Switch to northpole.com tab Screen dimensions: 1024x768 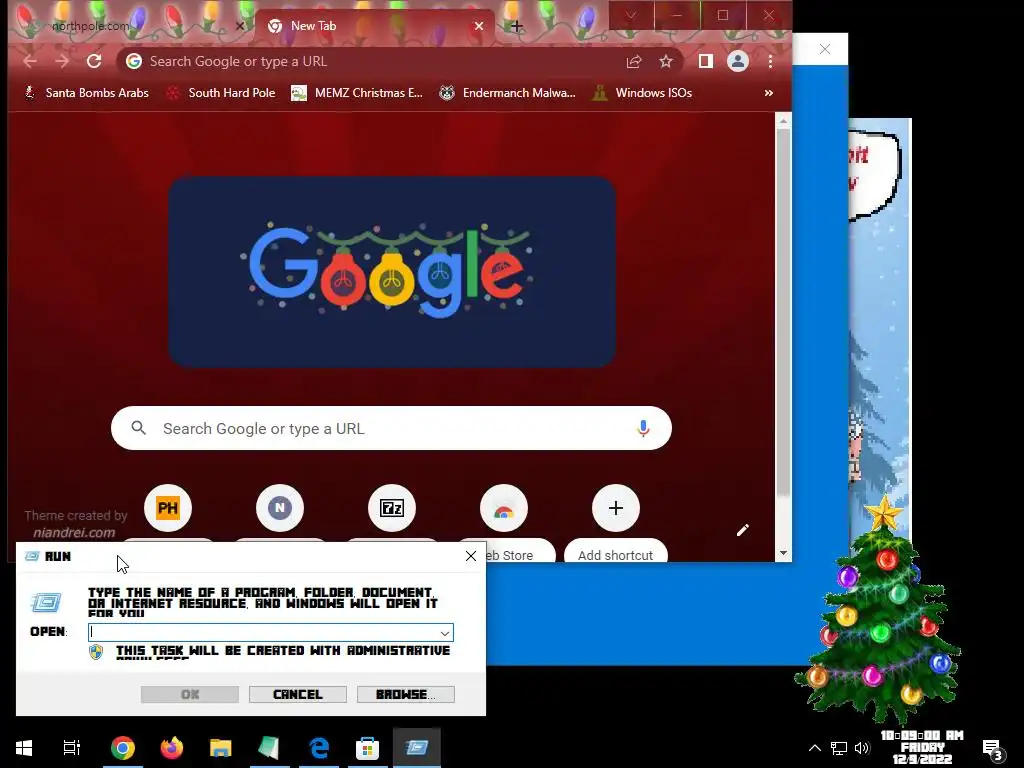pyautogui.click(x=131, y=26)
